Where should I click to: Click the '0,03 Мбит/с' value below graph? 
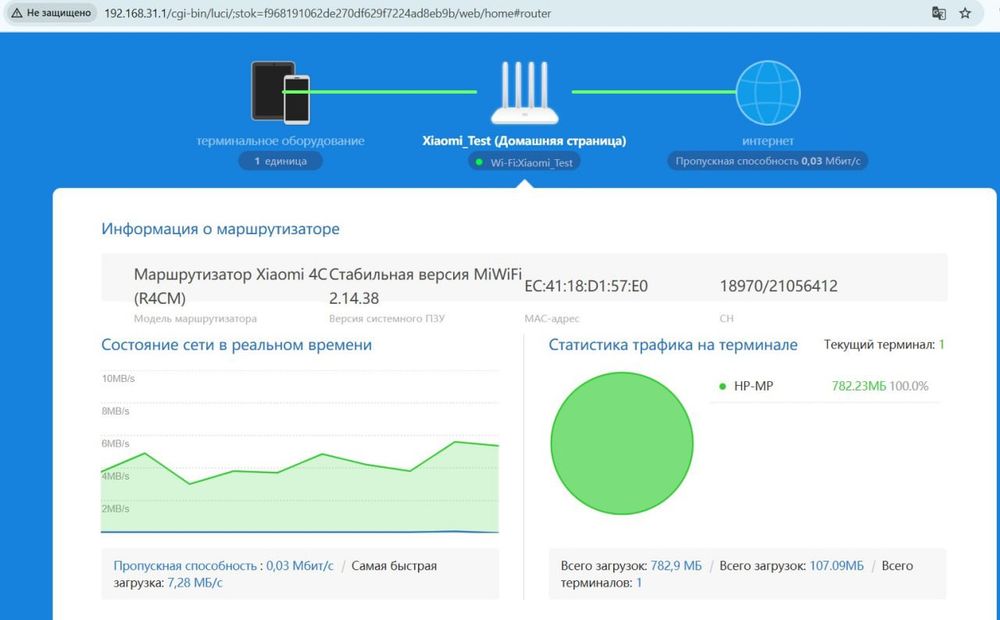[x=300, y=566]
